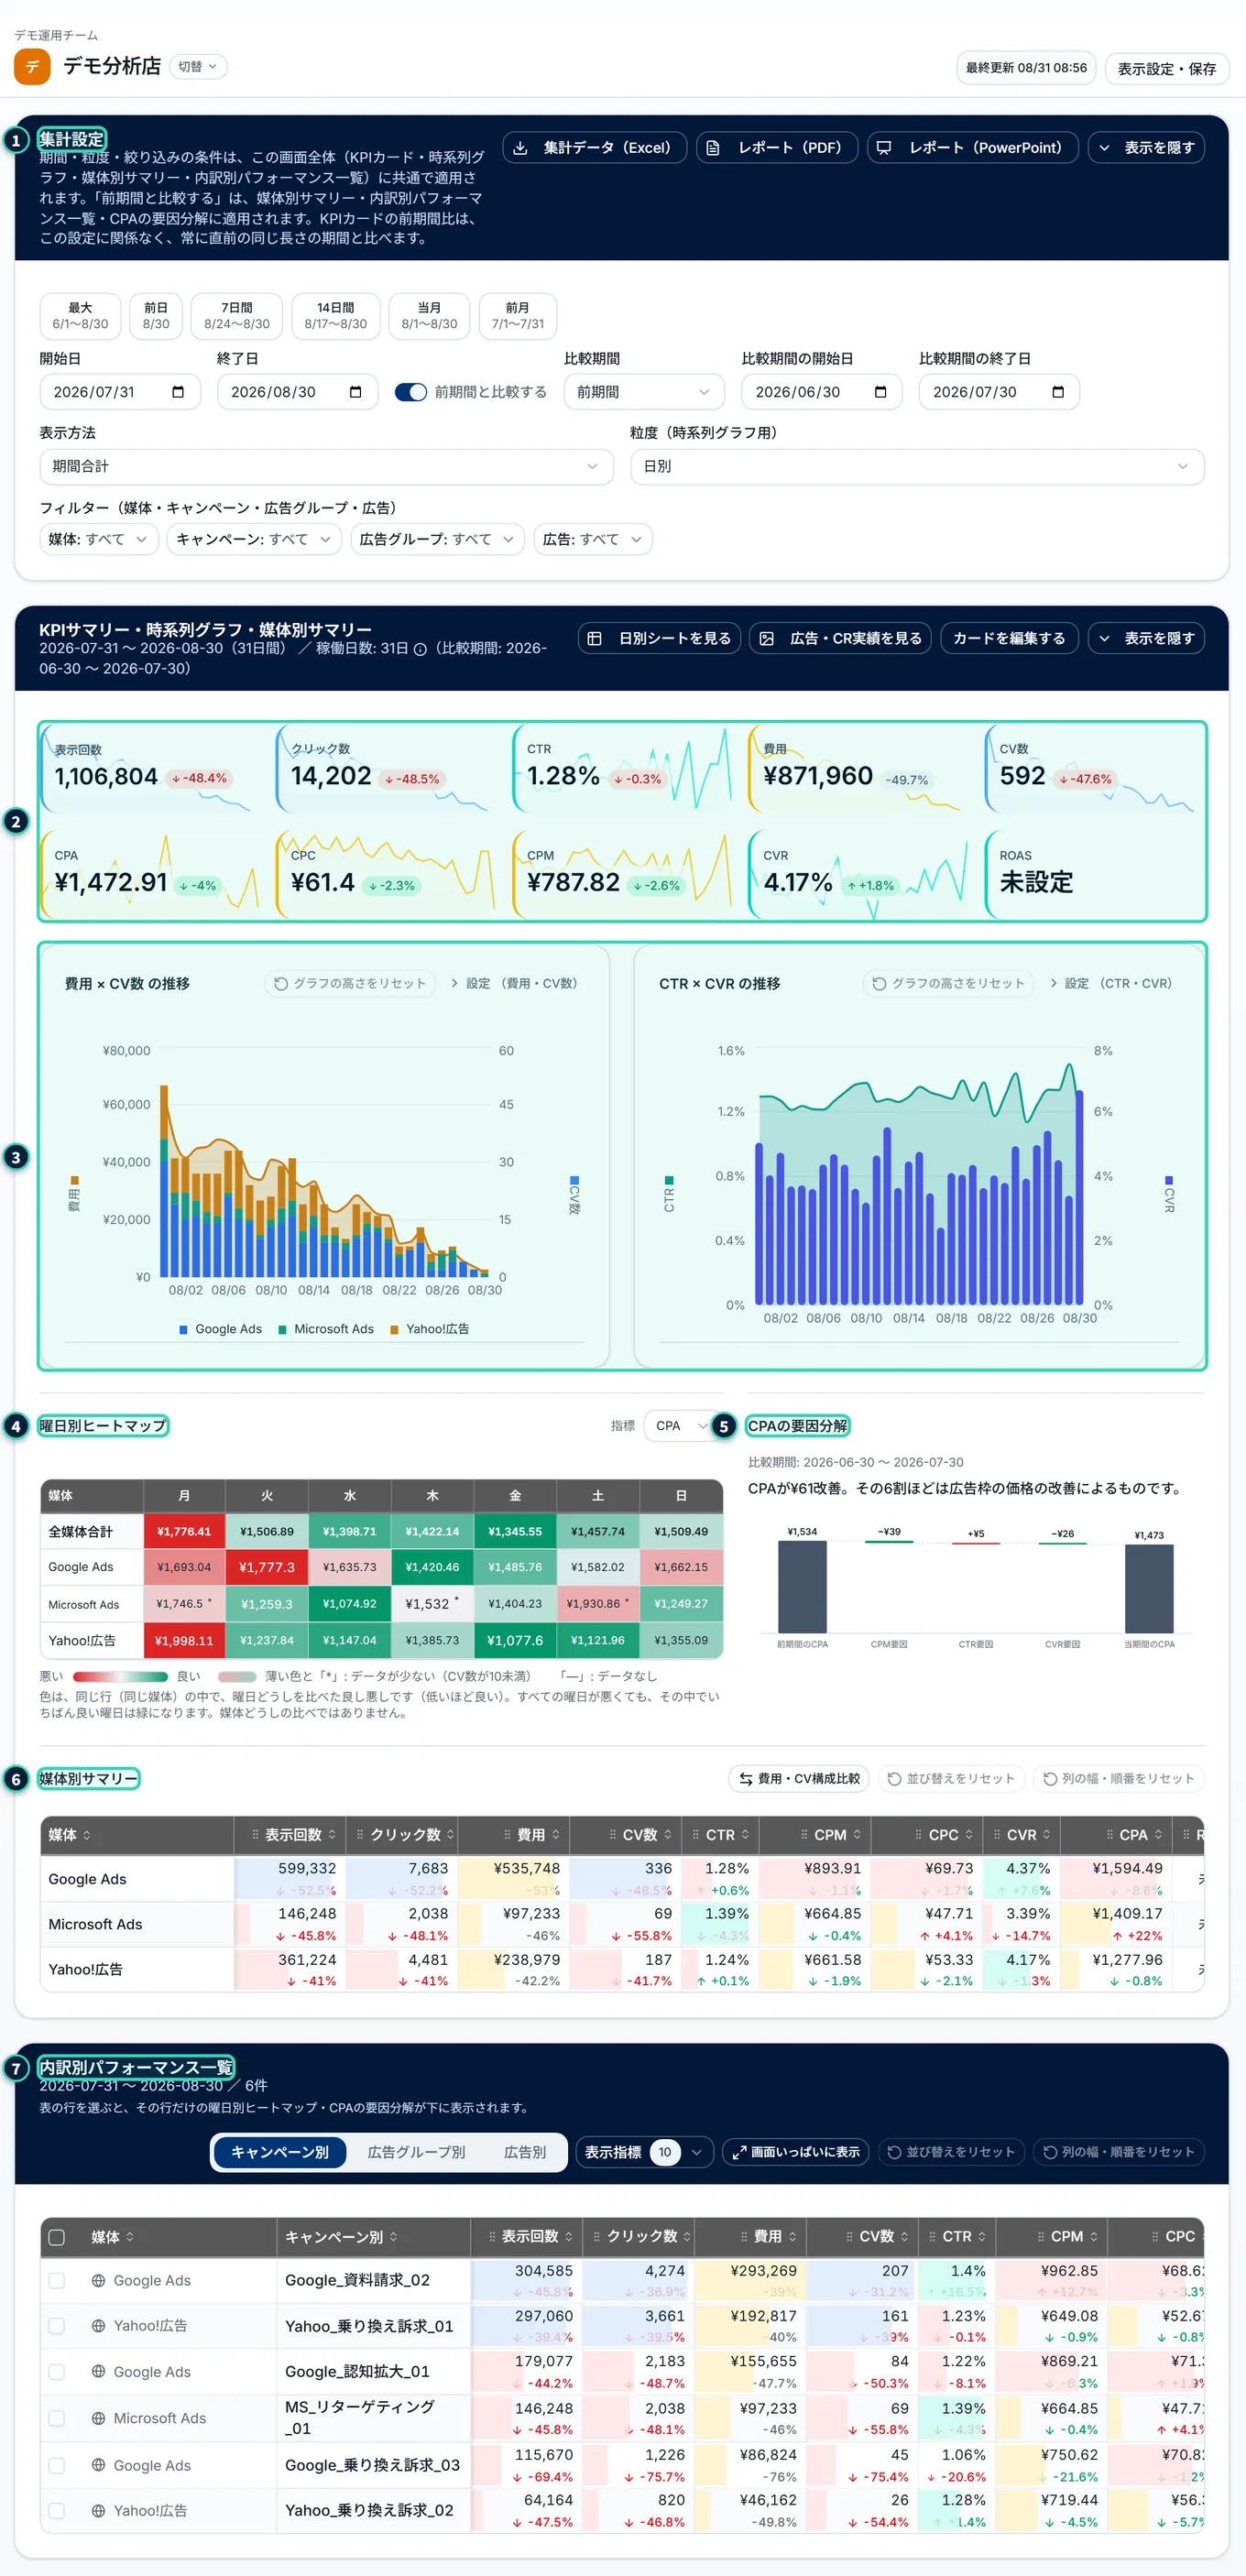Click the orange デ workspace logo icon
The height and width of the screenshot is (2576, 1246).
(x=32, y=67)
